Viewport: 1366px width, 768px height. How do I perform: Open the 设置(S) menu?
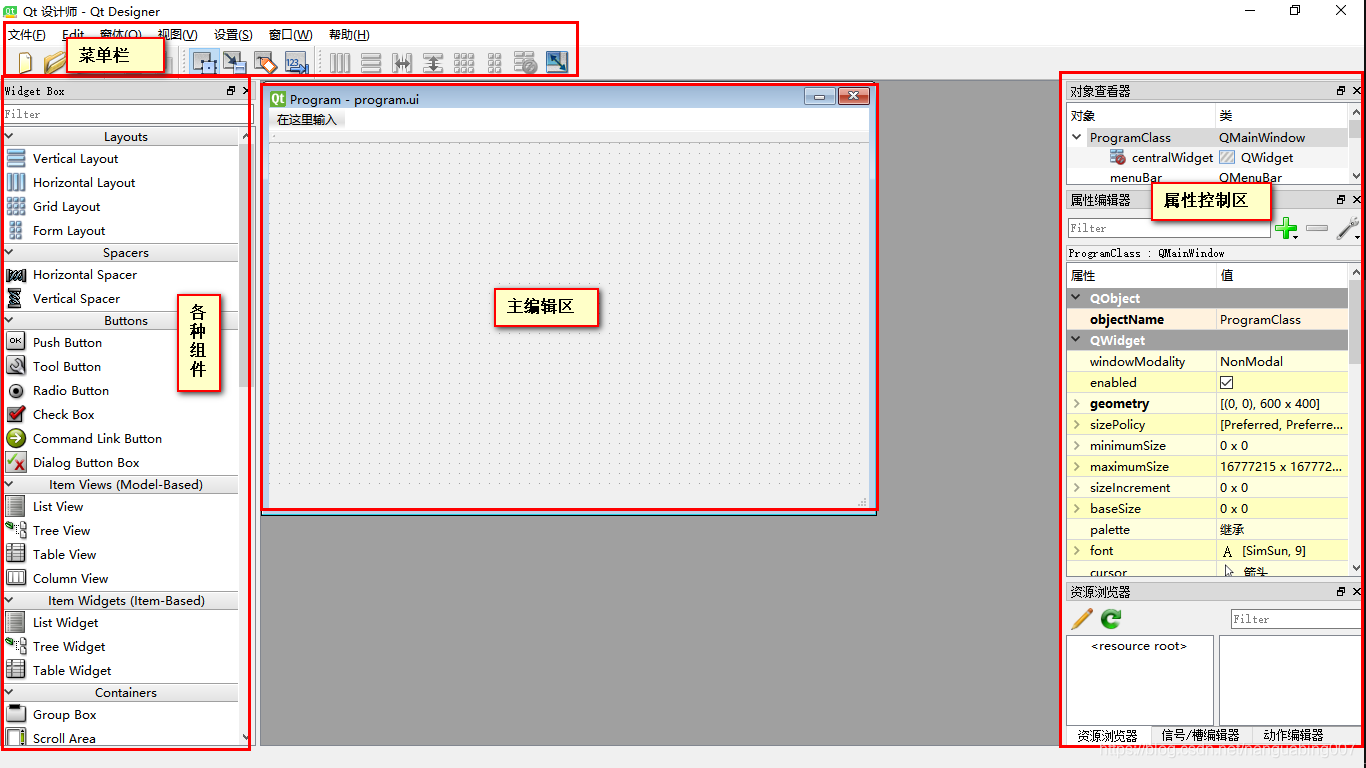click(x=233, y=35)
